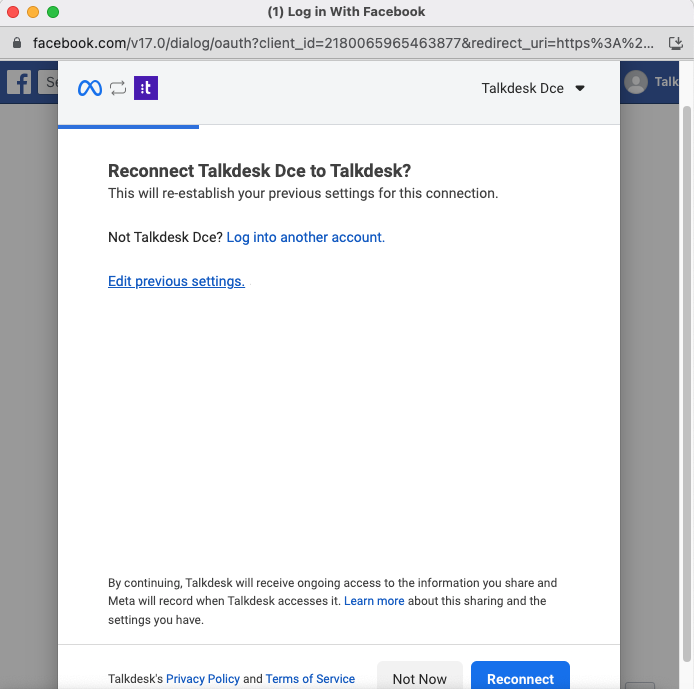Screen dimensions: 694x689
Task: Close the window with red button
Action: tap(13, 12)
